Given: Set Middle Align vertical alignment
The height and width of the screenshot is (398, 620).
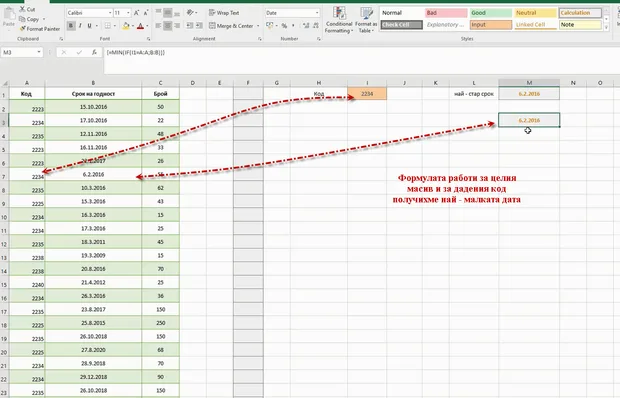Looking at the screenshot, I should pos(168,13).
